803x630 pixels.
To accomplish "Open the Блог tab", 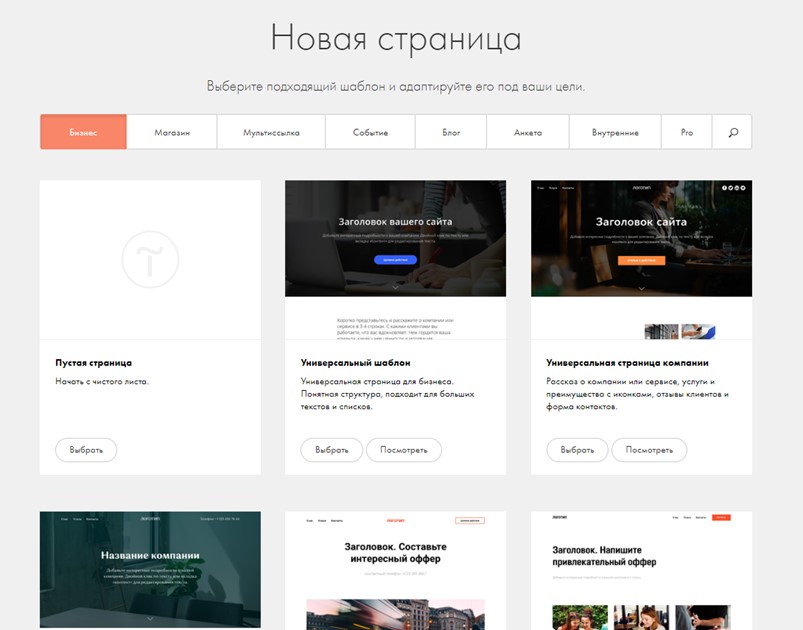I will [451, 132].
